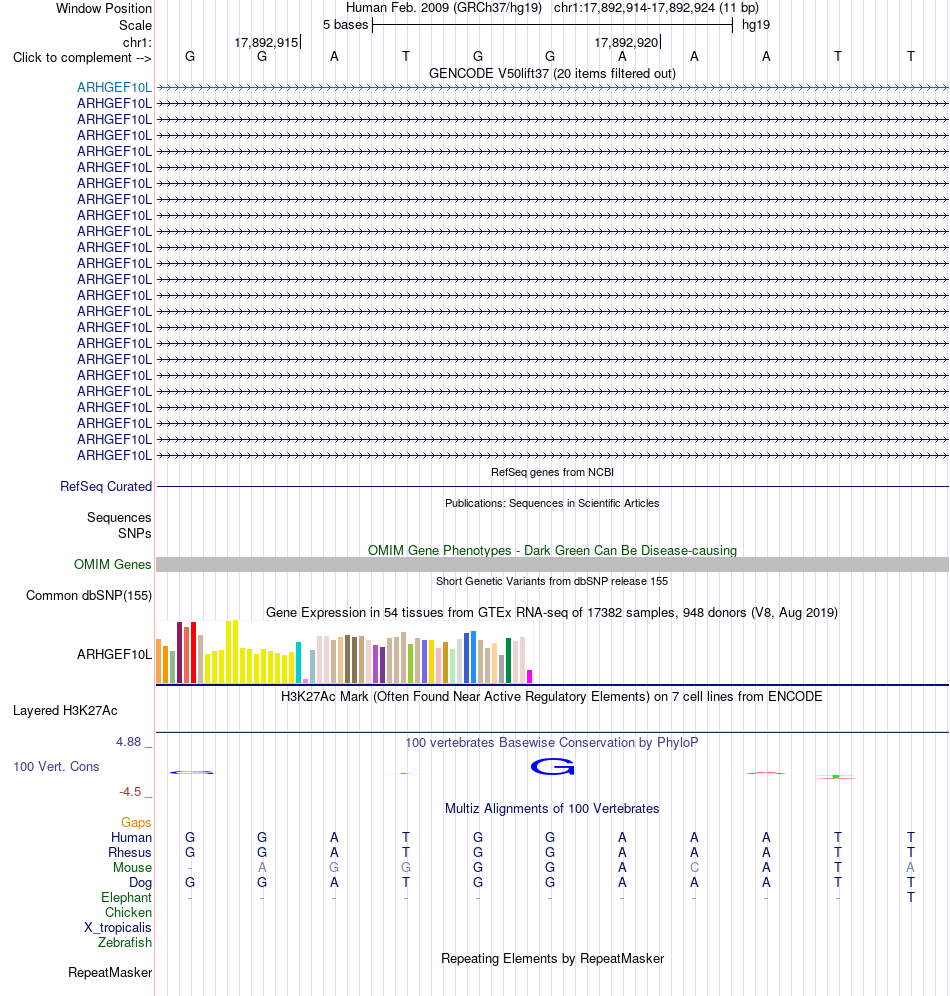
Task: Click the 'T' base in the Elephant row
Action: pos(911,898)
